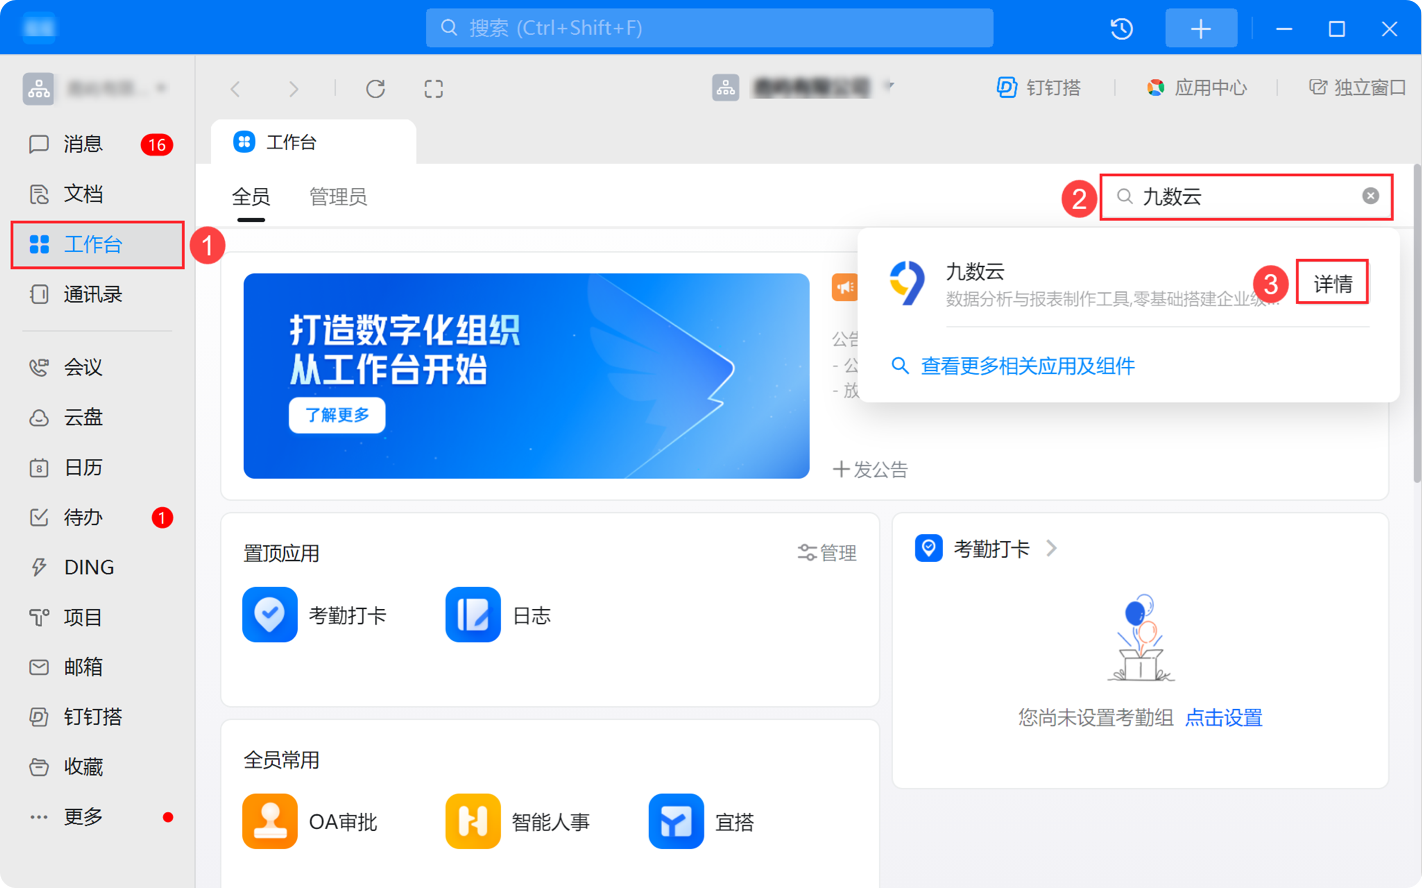Viewport: 1422px width, 888px height.
Task: Open the 智能人事 app
Action: 518,822
